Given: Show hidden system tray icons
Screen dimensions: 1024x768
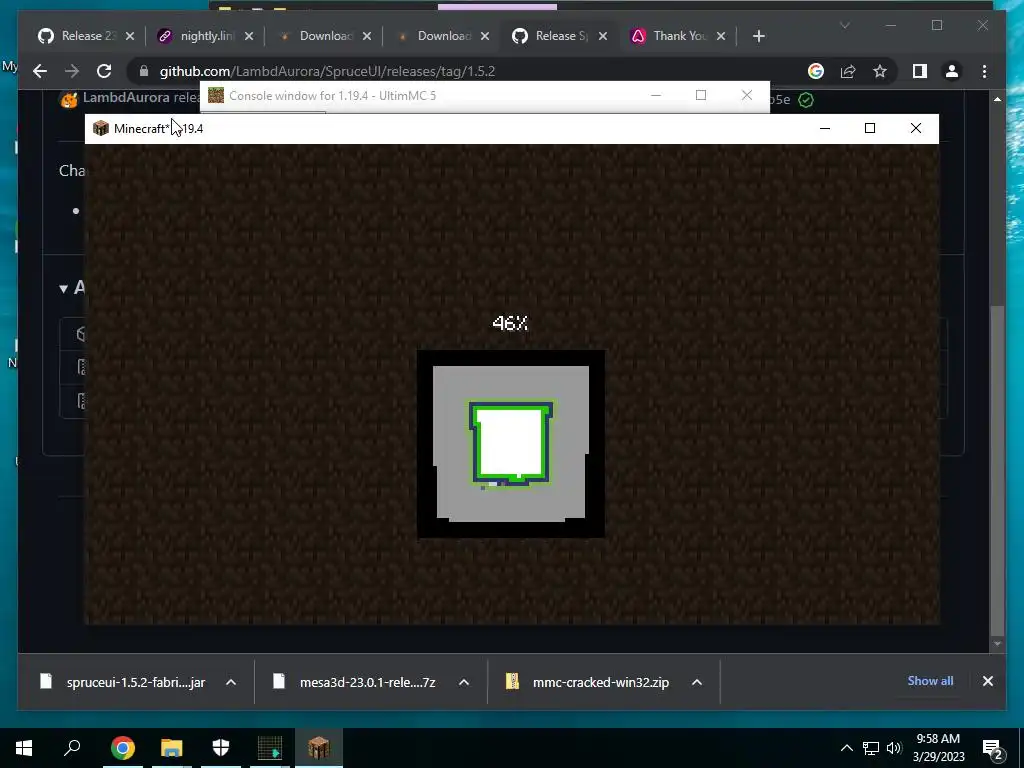Looking at the screenshot, I should 846,748.
